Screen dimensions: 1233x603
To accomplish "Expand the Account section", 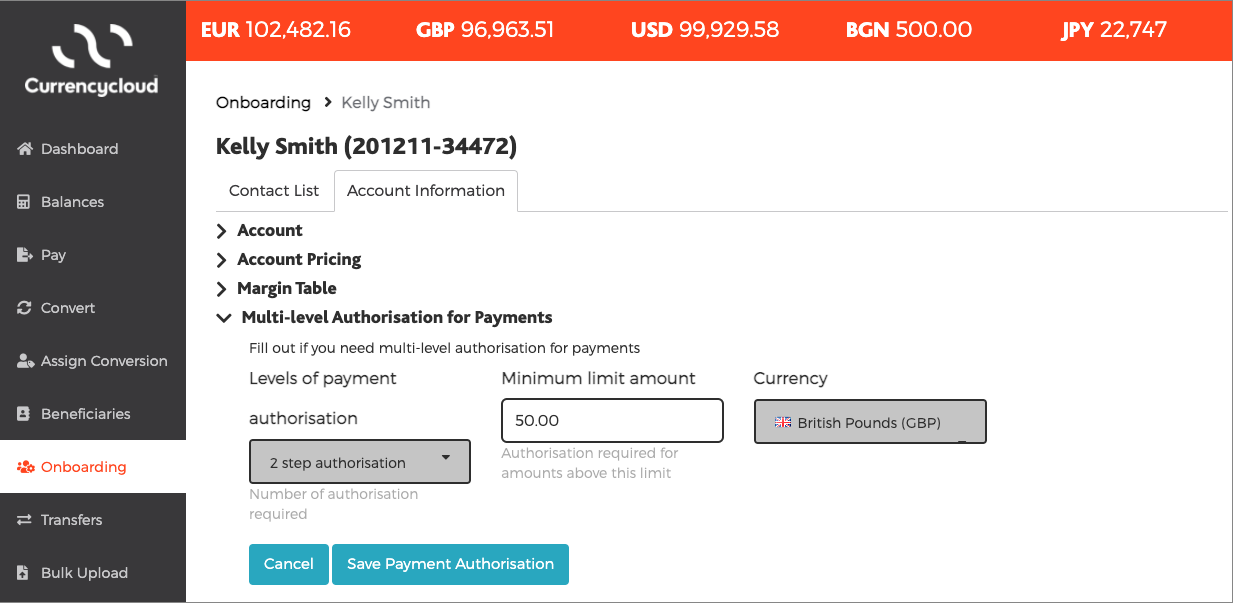I will [x=222, y=231].
